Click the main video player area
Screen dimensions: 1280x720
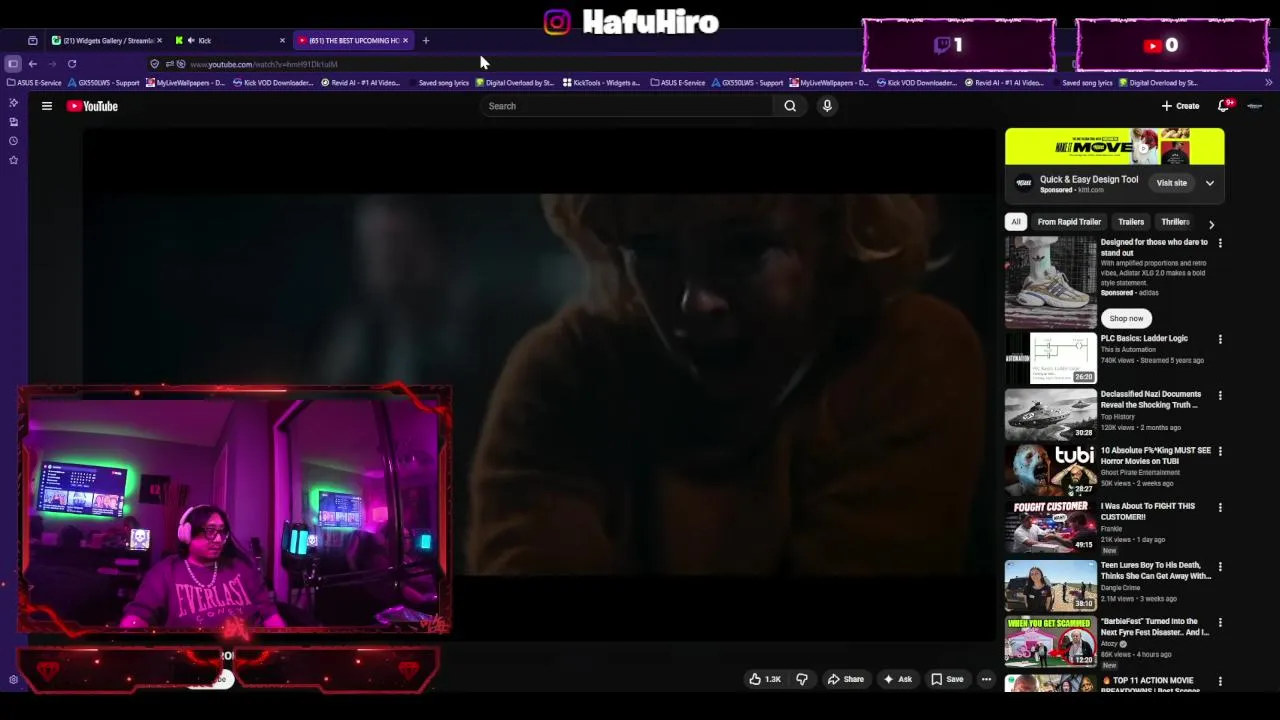[x=540, y=384]
